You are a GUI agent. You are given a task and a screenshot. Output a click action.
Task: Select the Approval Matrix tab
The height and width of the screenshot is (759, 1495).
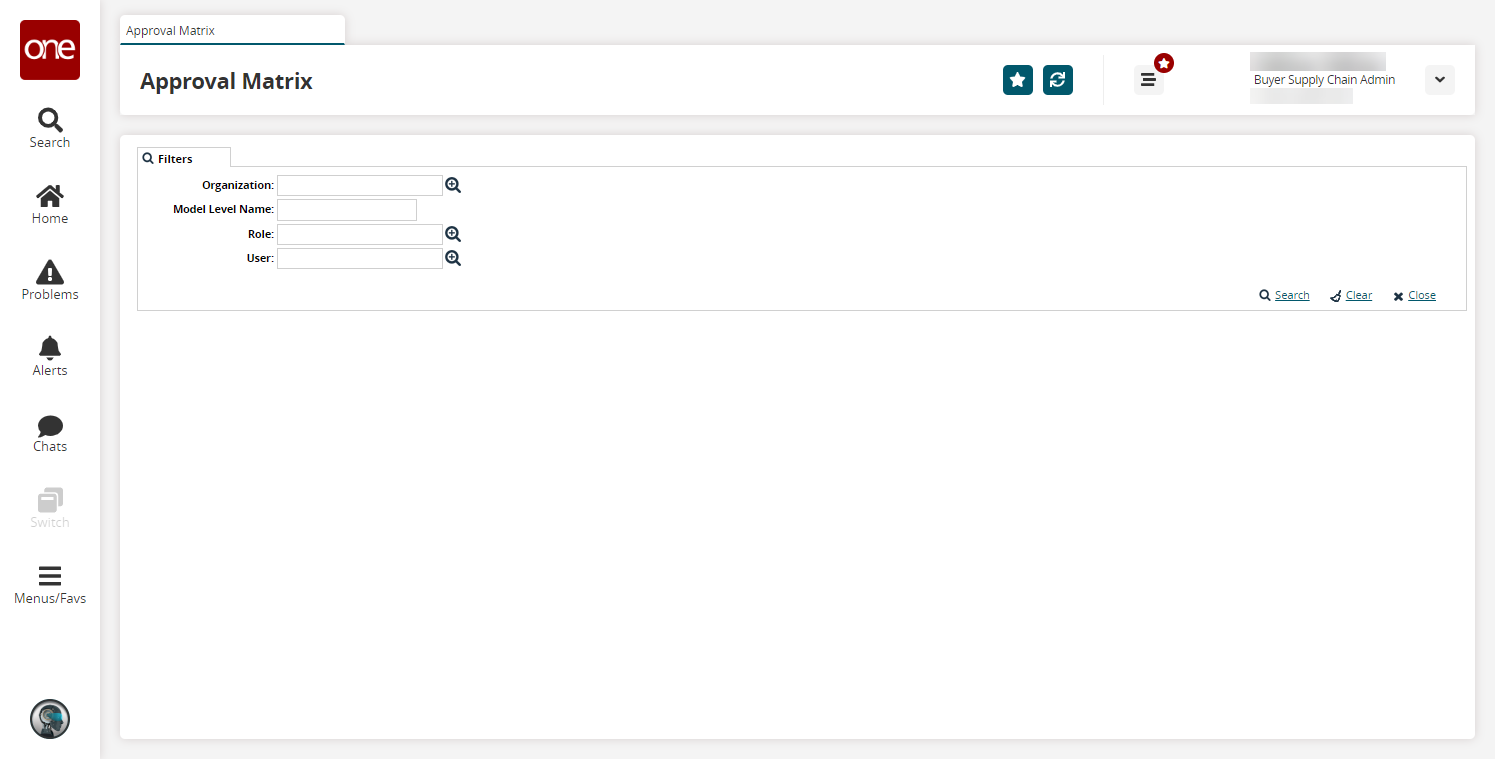coord(231,31)
